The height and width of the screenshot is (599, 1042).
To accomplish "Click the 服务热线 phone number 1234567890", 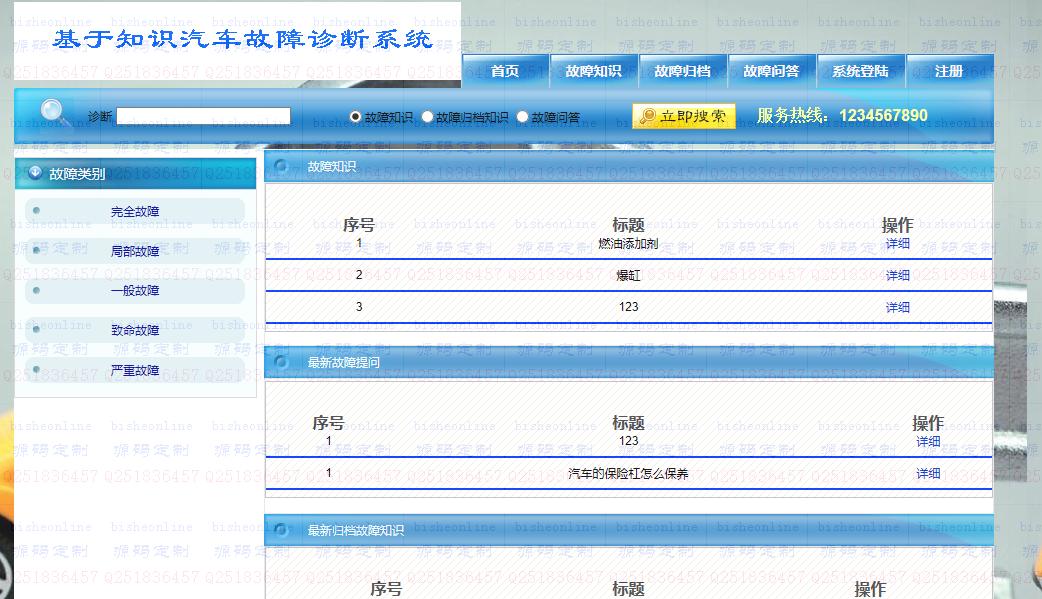I will (x=883, y=116).
